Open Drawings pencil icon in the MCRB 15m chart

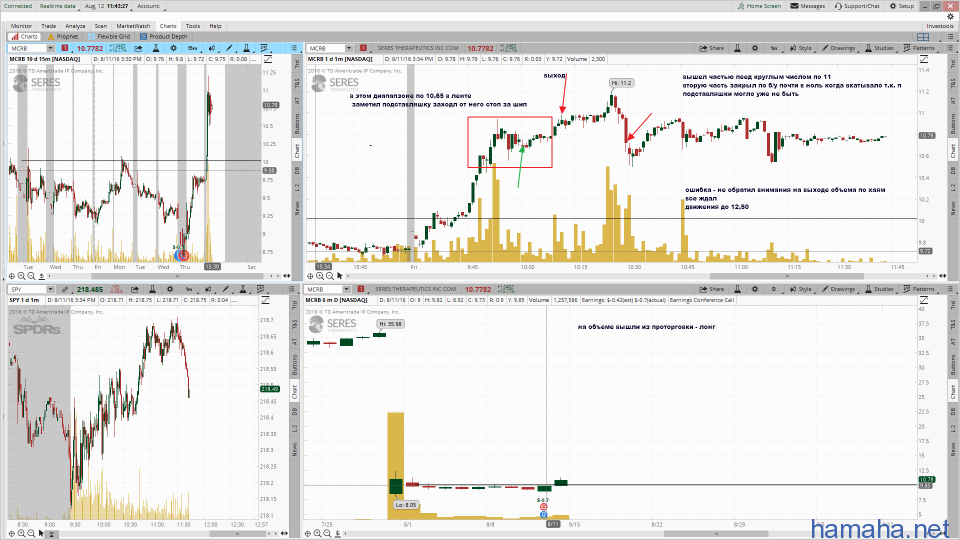coord(230,48)
